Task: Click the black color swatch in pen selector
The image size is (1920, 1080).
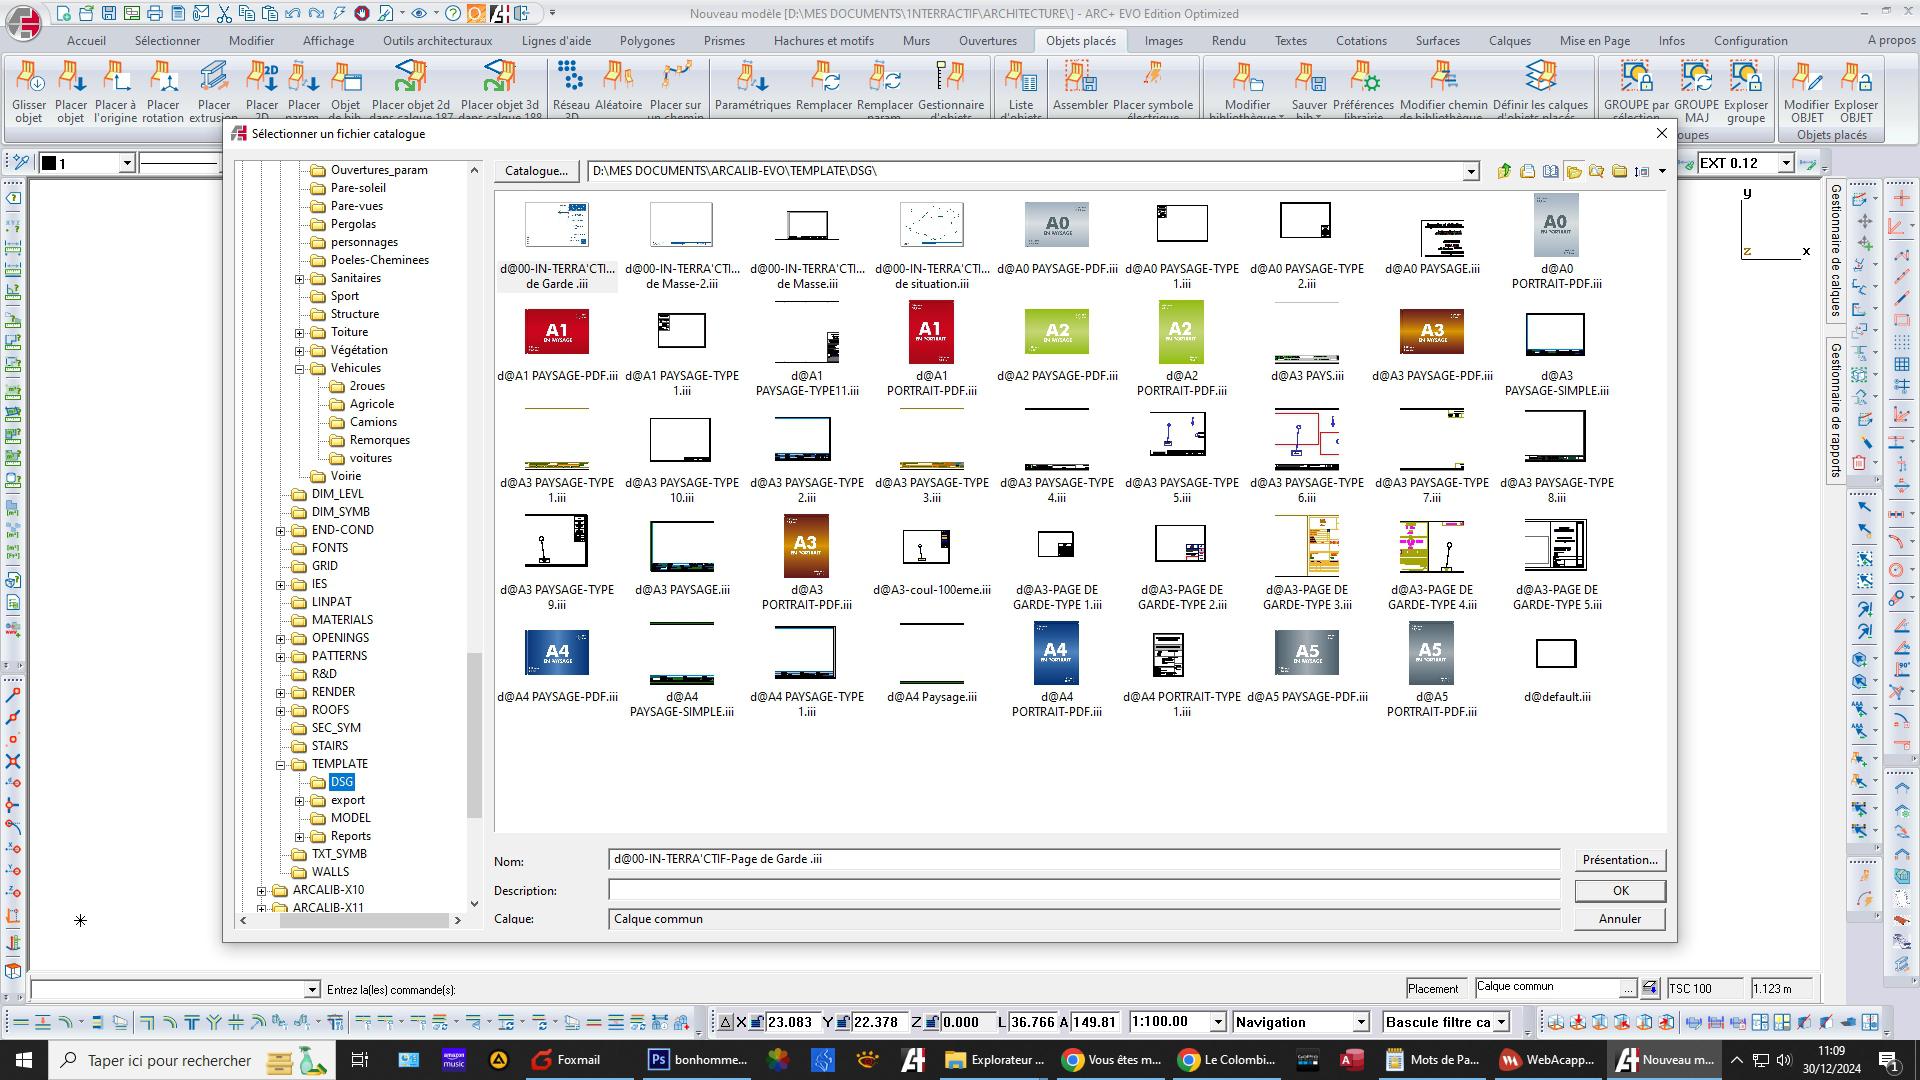Action: pyautogui.click(x=48, y=163)
